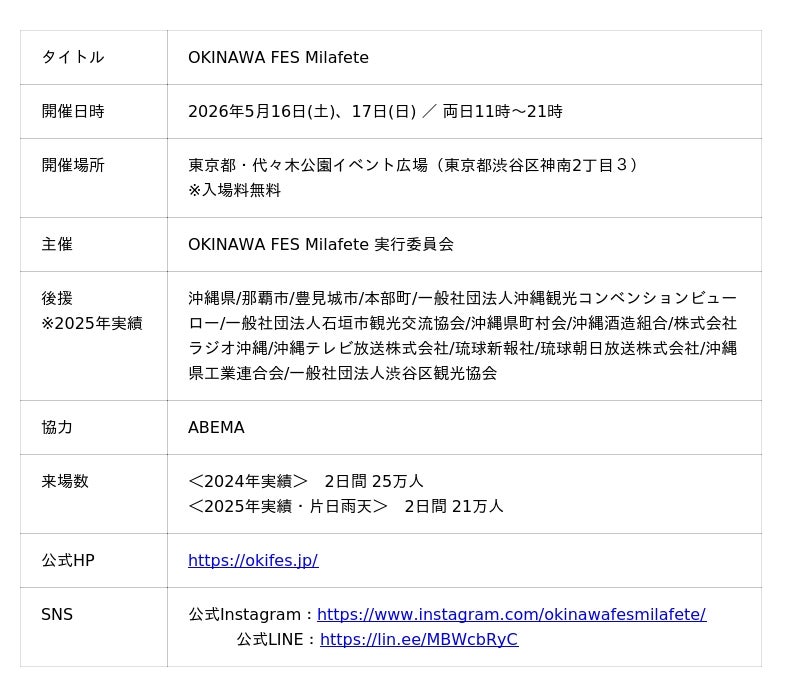The image size is (800, 697).
Task: Open the official Instagram link
Action: [x=511, y=614]
